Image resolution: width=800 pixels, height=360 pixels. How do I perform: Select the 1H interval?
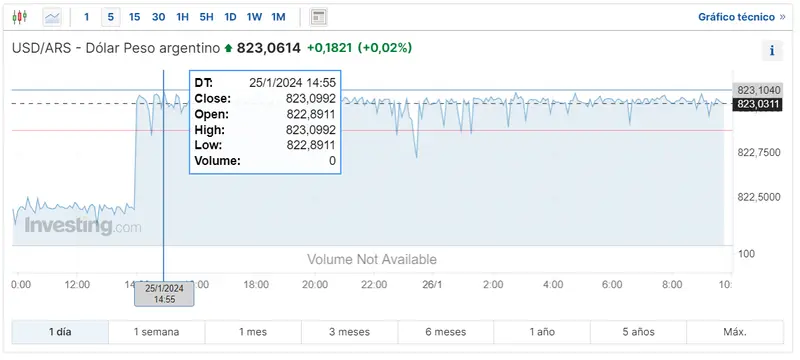tap(182, 17)
